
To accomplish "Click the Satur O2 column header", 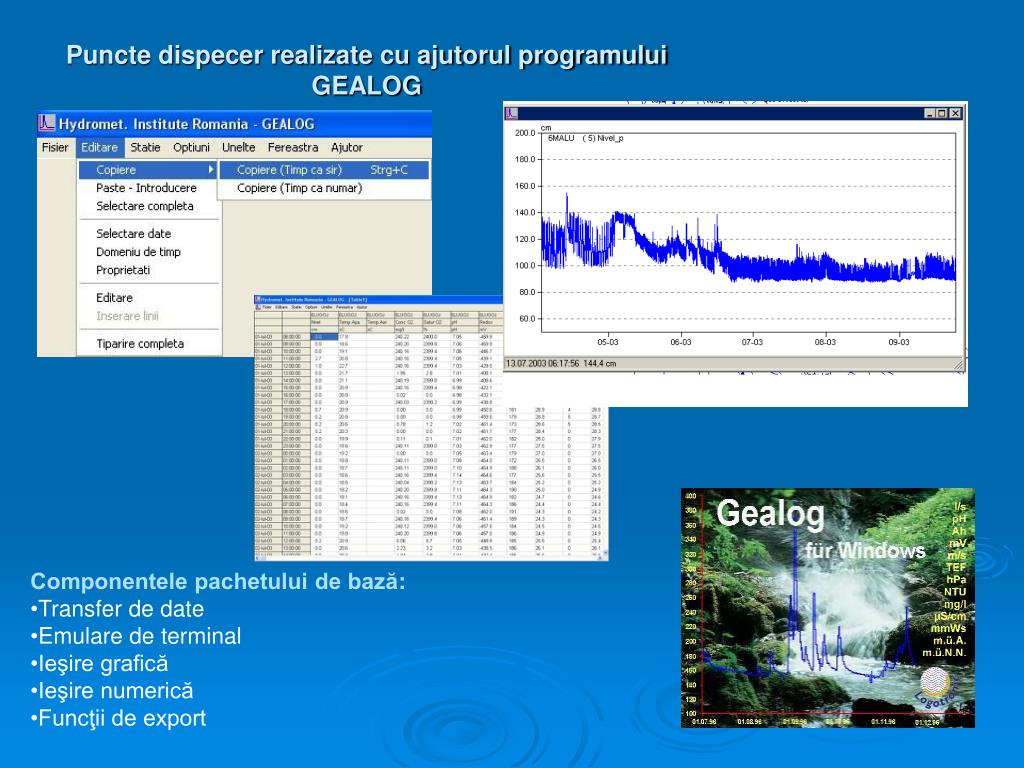I will point(436,322).
